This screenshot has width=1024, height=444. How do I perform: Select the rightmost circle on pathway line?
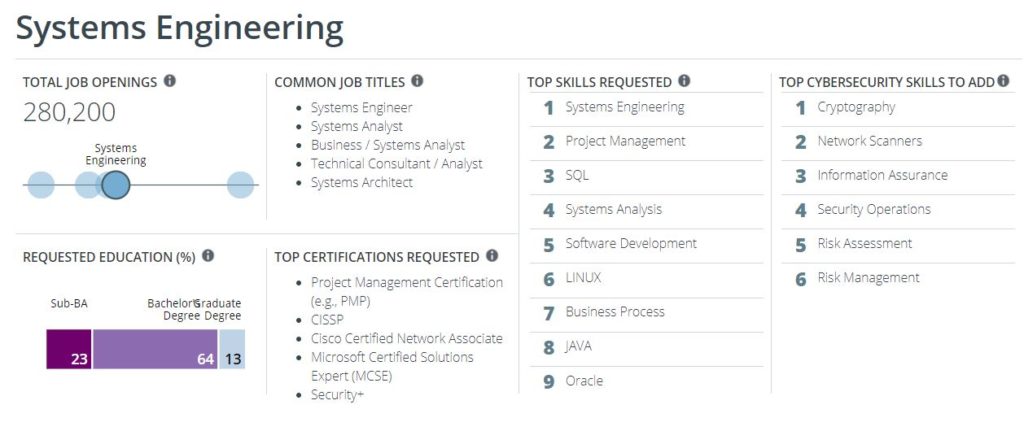(240, 185)
